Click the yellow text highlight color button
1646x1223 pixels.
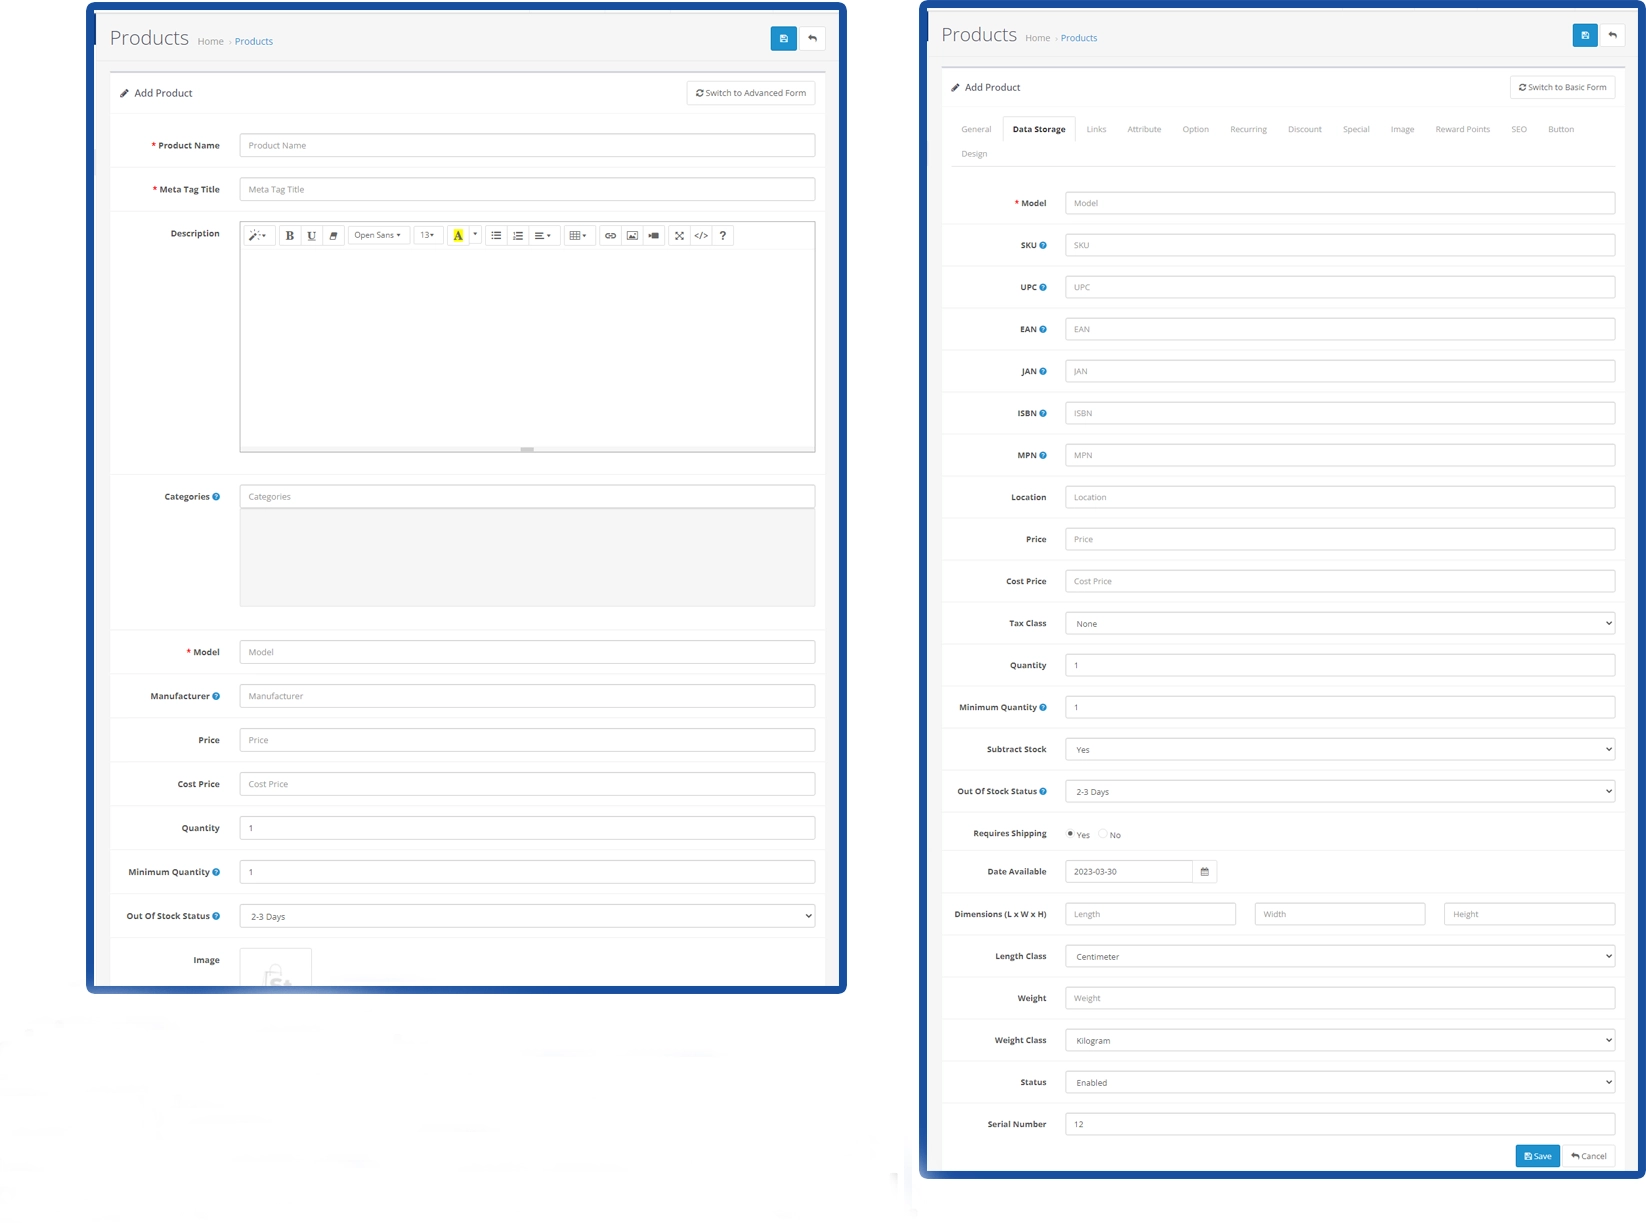click(x=458, y=236)
